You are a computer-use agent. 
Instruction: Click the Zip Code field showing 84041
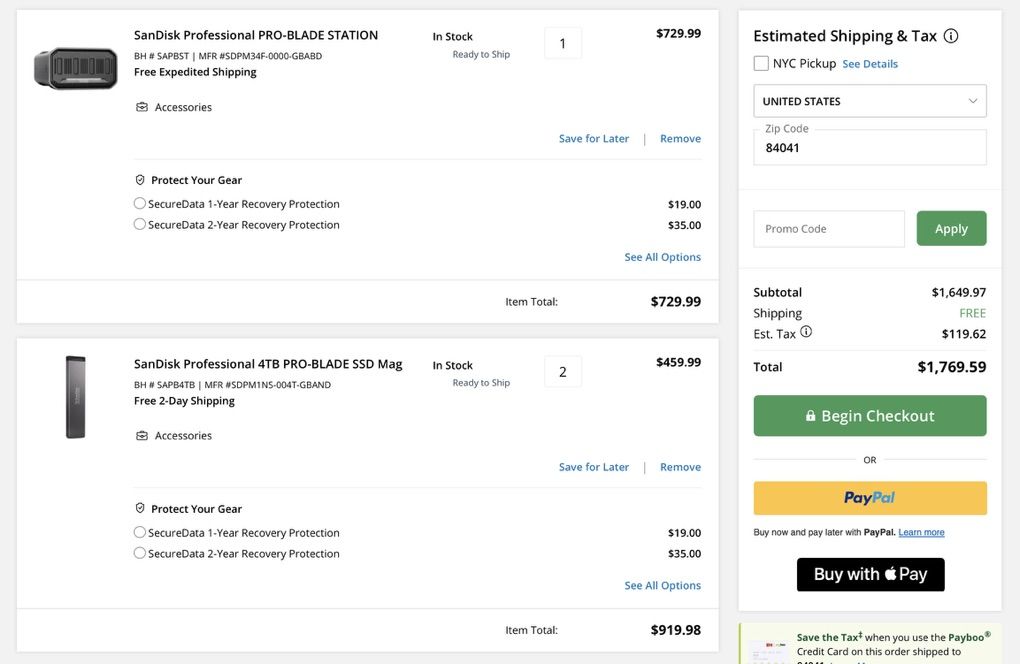(x=870, y=148)
